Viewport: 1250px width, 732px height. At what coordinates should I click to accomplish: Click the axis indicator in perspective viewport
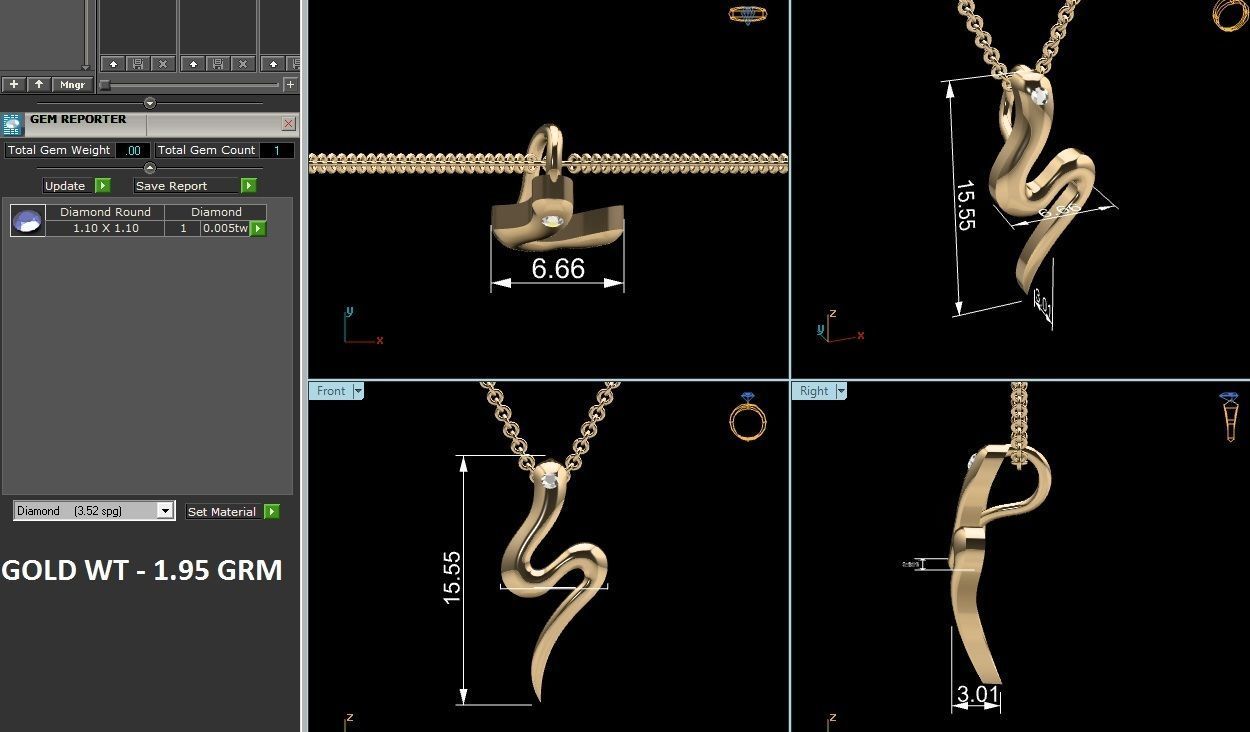click(840, 326)
